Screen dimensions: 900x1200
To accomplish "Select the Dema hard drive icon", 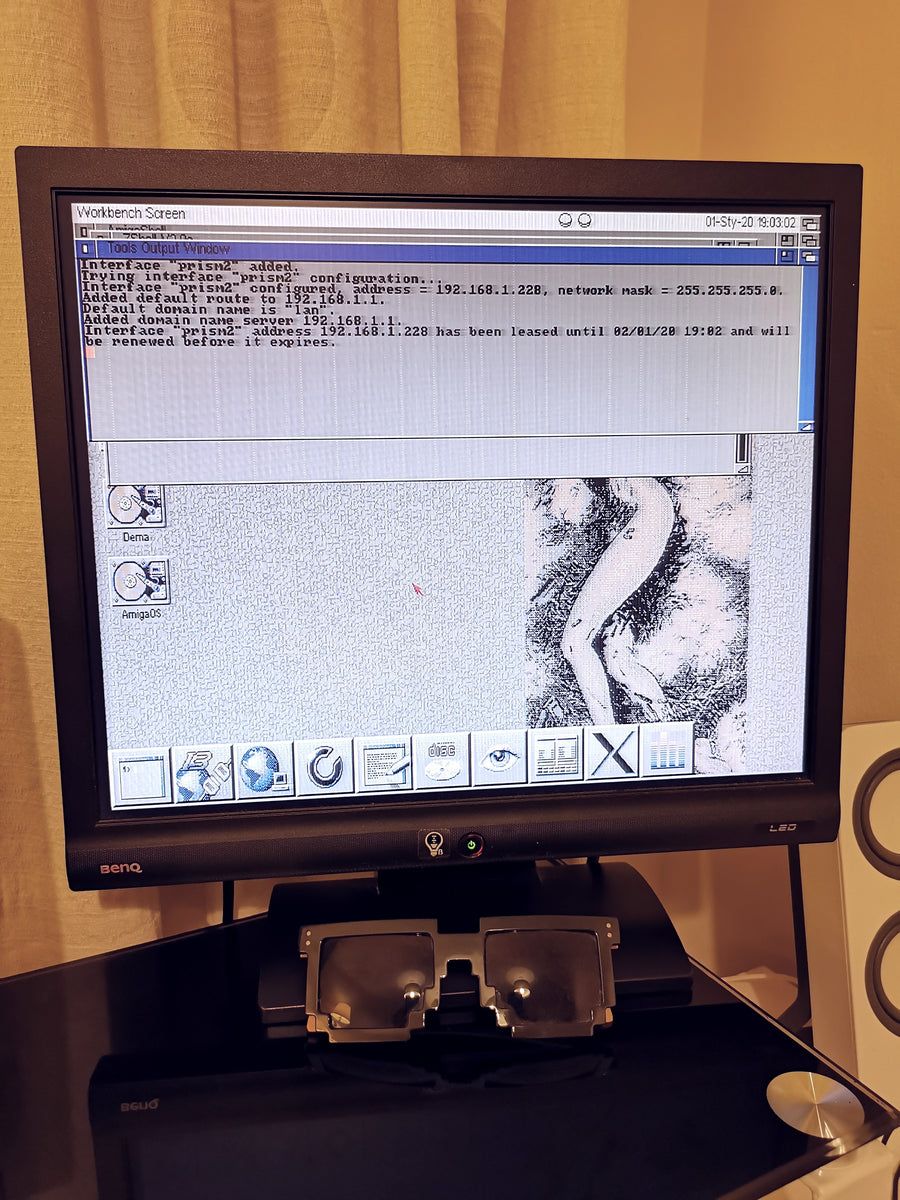I will click(137, 514).
